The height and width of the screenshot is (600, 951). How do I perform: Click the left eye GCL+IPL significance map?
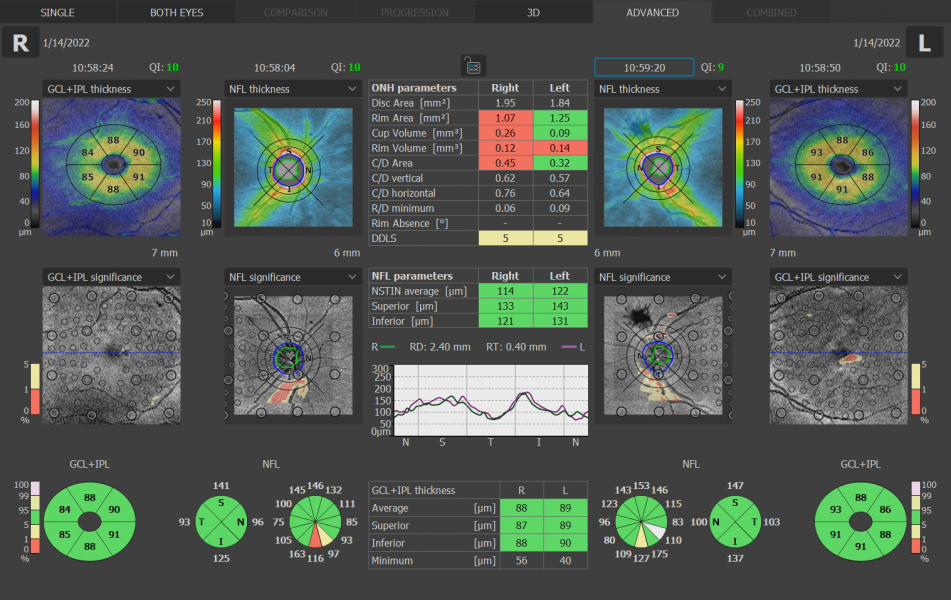coord(839,355)
